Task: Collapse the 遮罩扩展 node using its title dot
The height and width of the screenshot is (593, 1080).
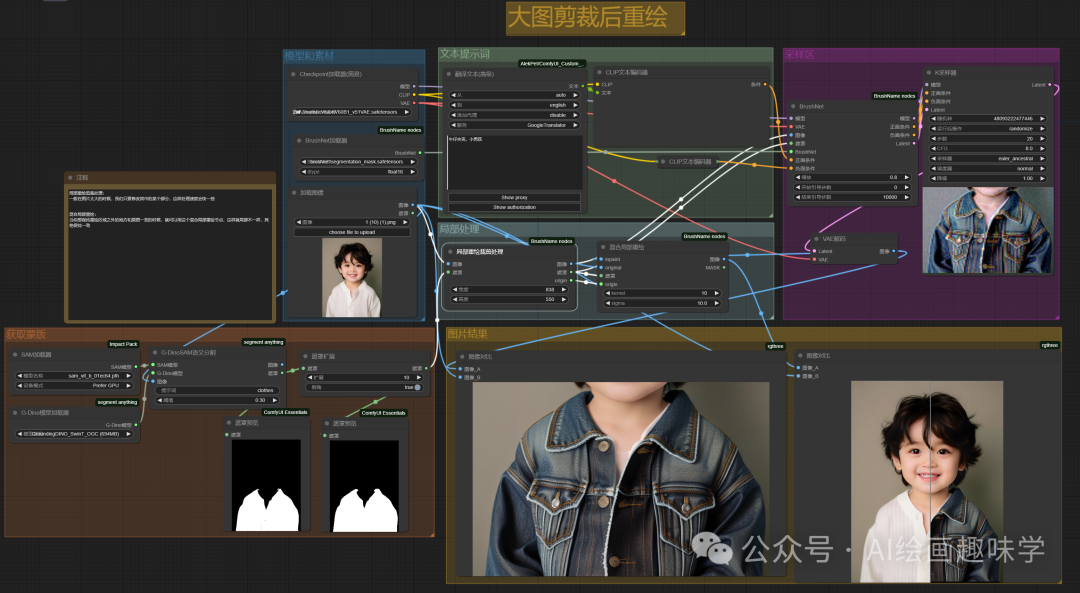Action: 305,356
